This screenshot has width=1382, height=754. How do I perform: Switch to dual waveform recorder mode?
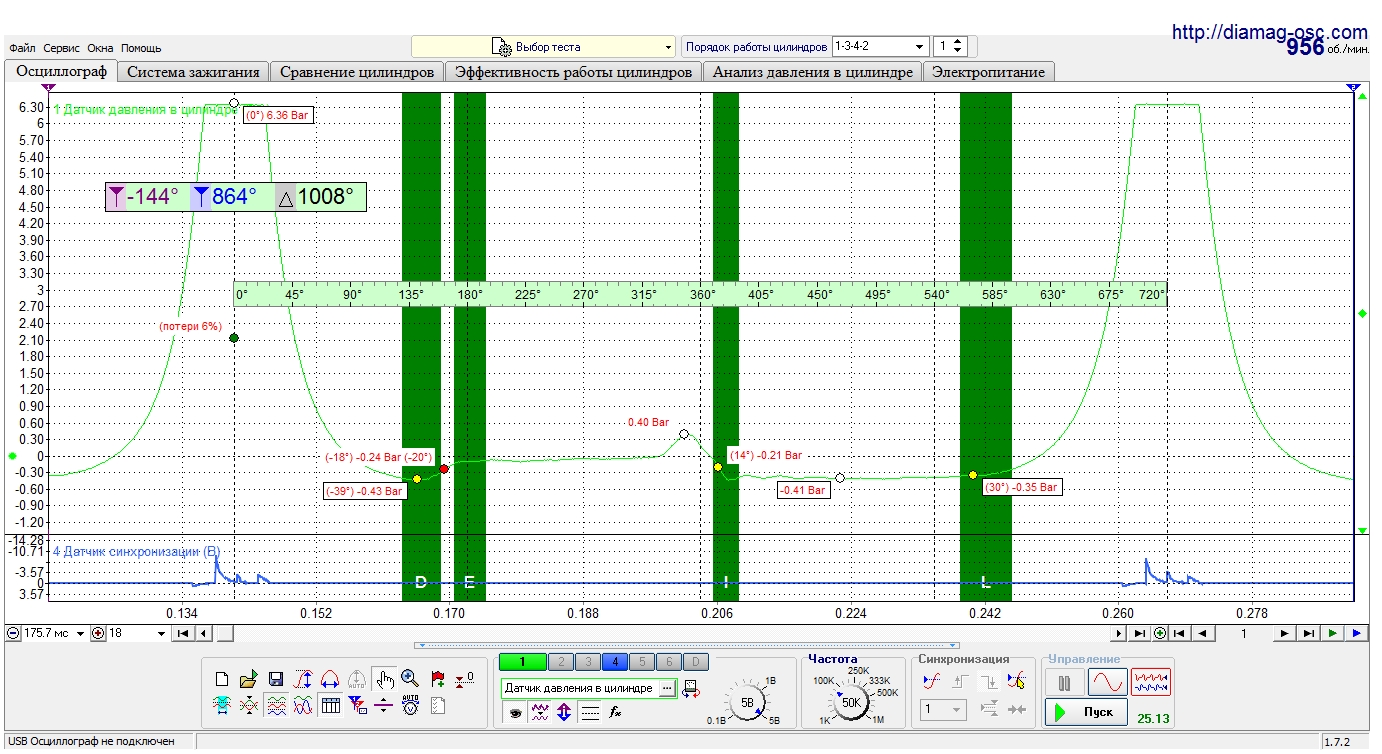[x=1152, y=683]
